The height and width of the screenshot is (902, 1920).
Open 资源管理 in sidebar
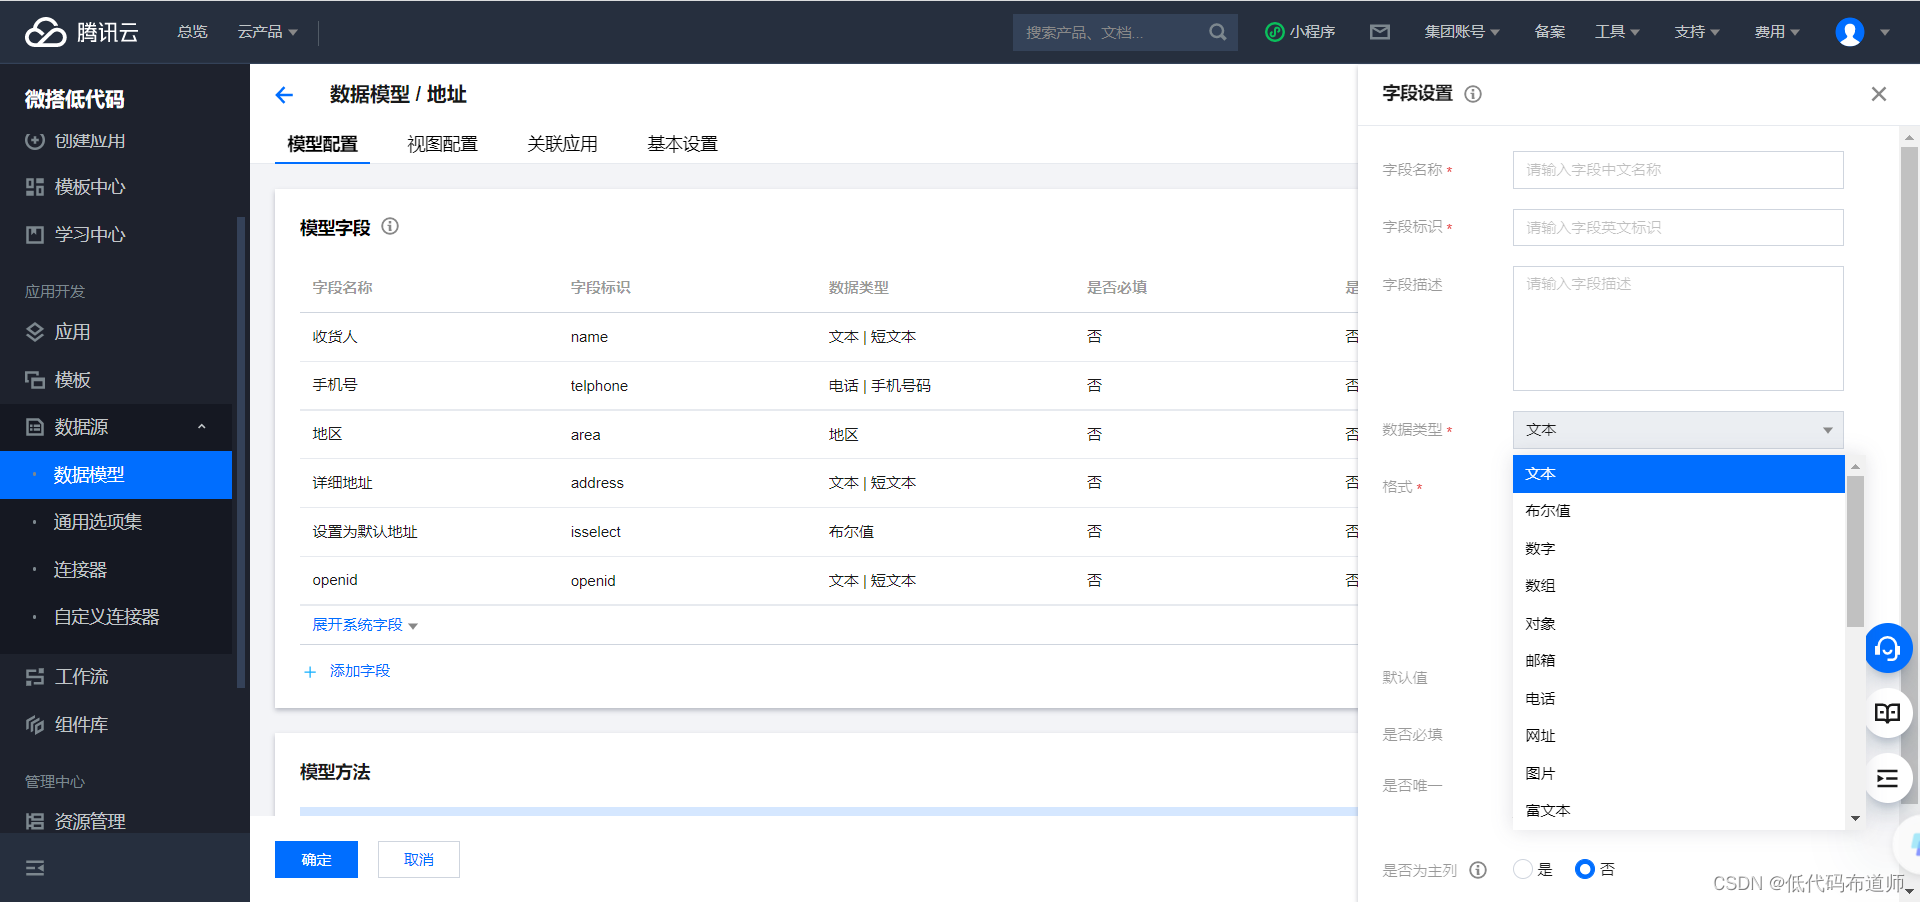tap(90, 821)
